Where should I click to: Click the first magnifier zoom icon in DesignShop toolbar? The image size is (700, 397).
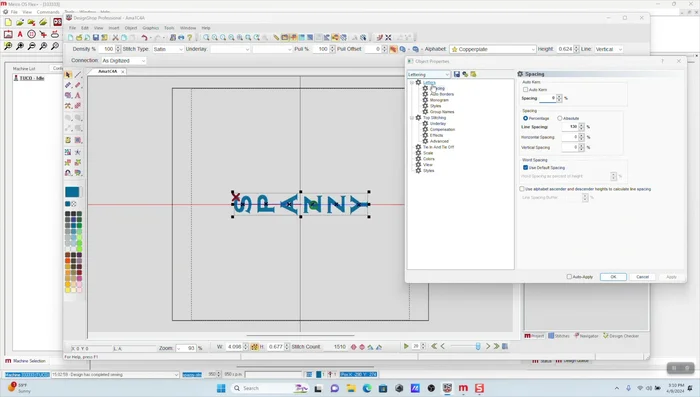tap(206, 38)
